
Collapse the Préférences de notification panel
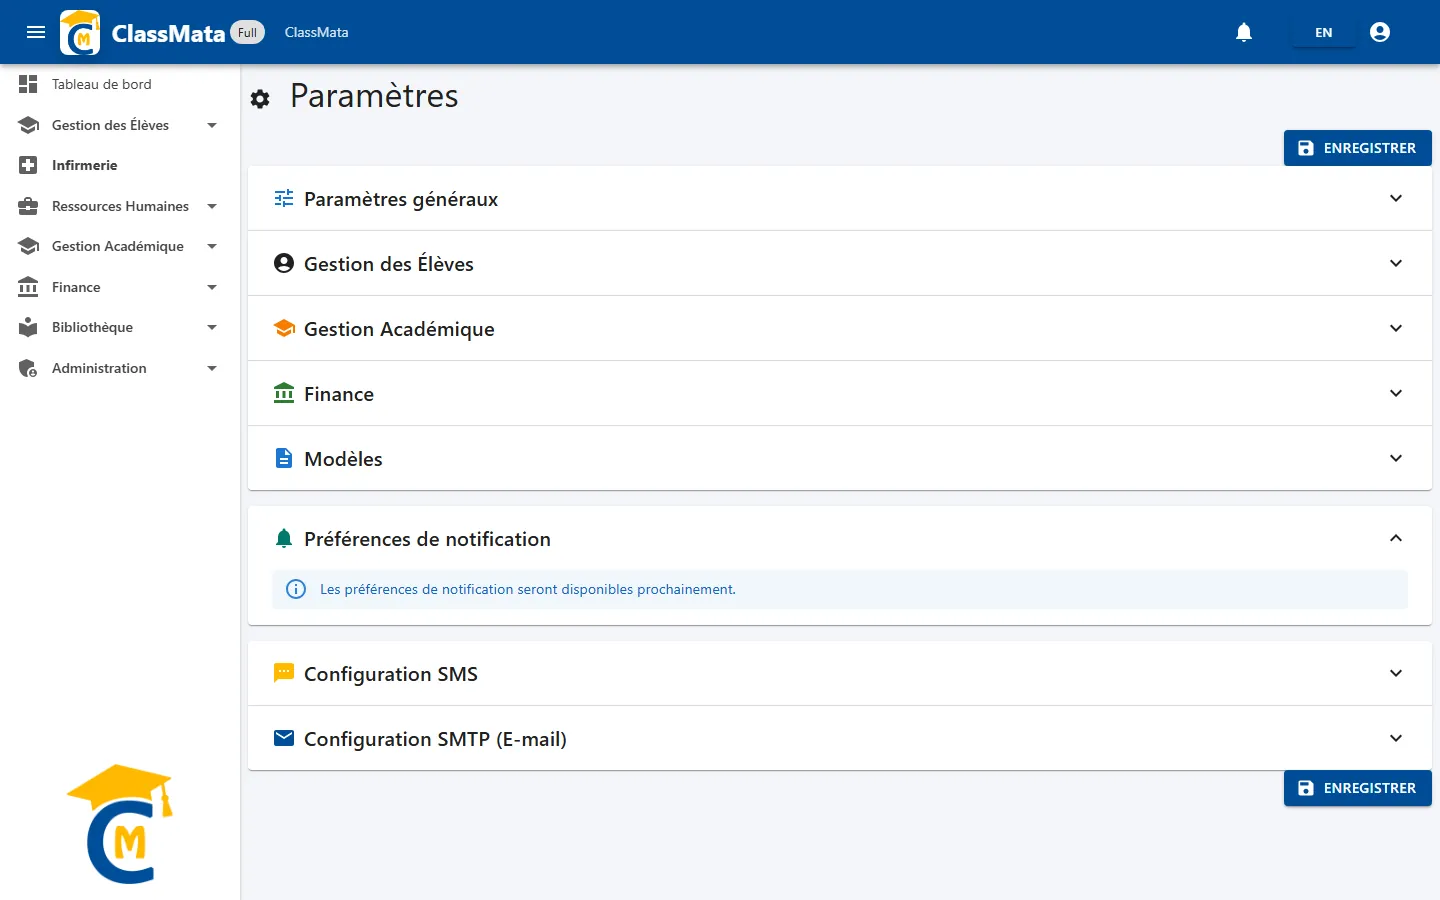pos(1396,538)
